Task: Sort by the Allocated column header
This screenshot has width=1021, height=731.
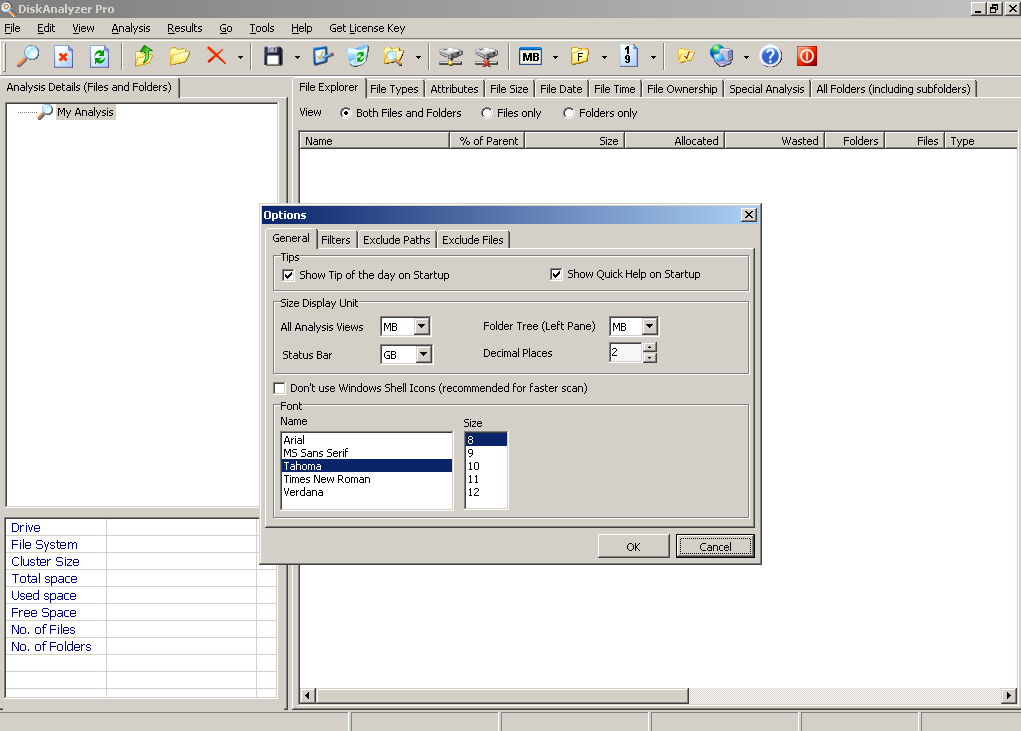Action: pos(675,141)
